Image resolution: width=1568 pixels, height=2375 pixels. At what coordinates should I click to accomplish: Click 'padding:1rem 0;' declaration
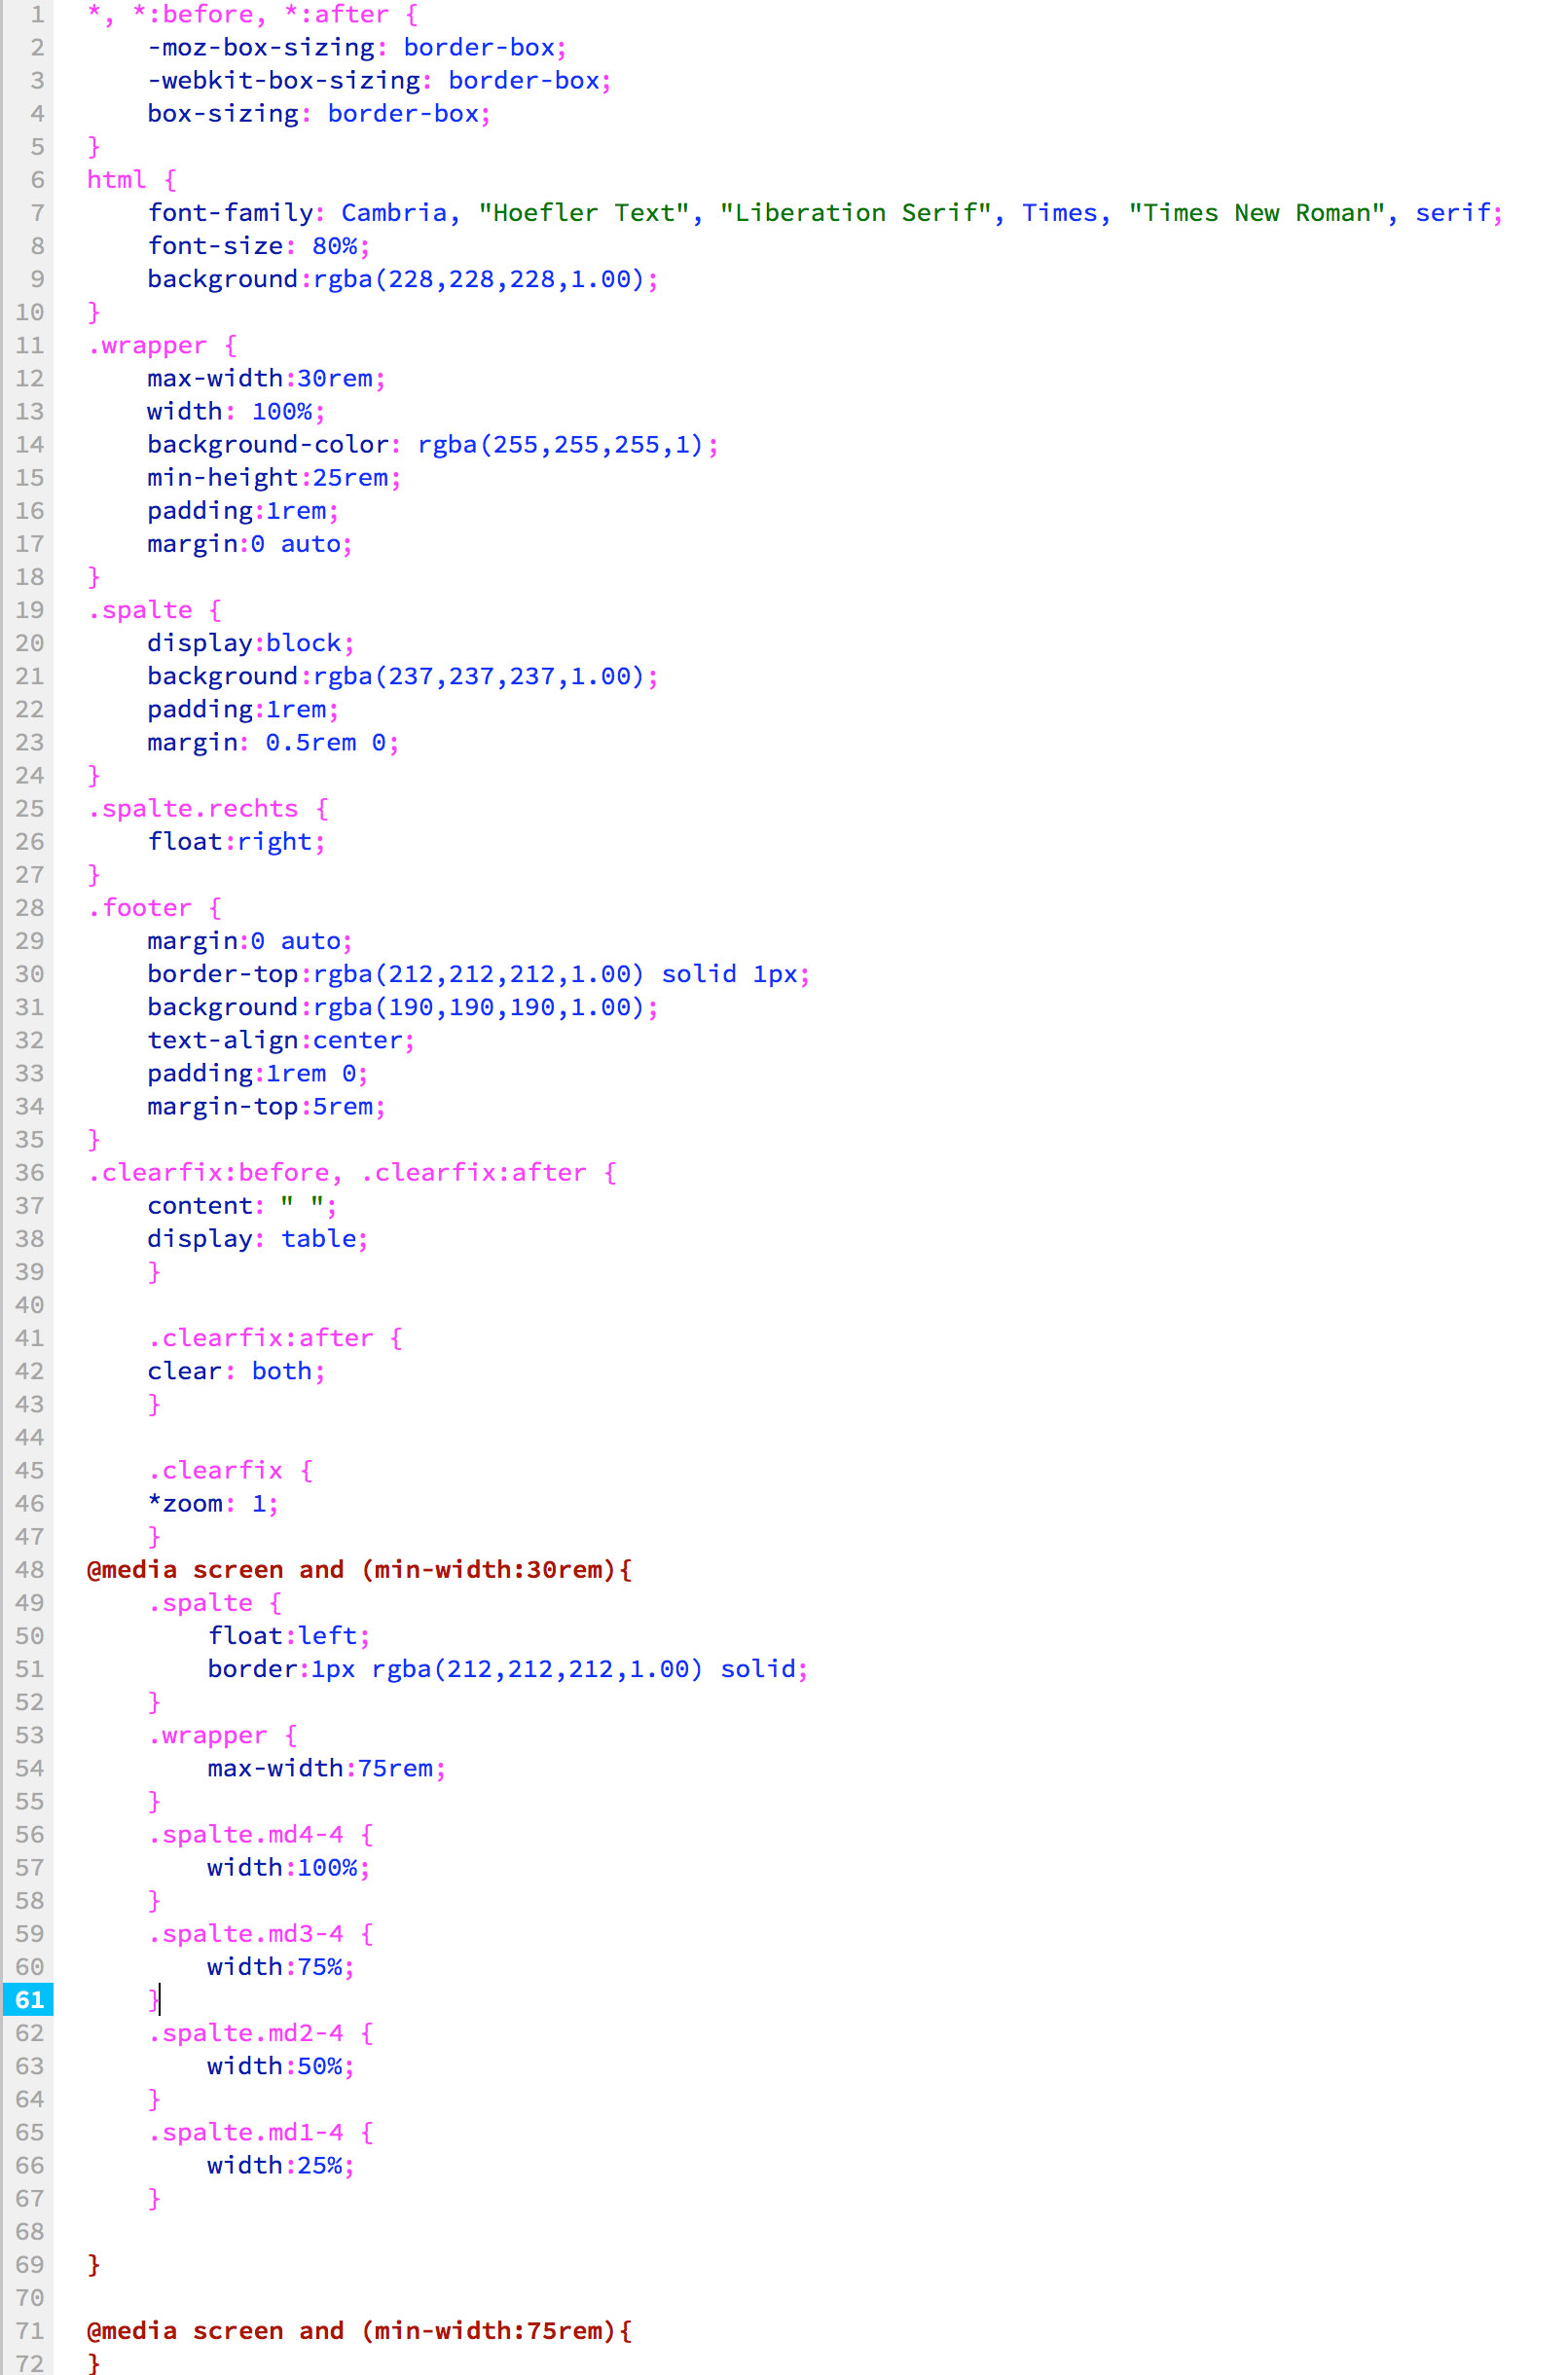[258, 1074]
